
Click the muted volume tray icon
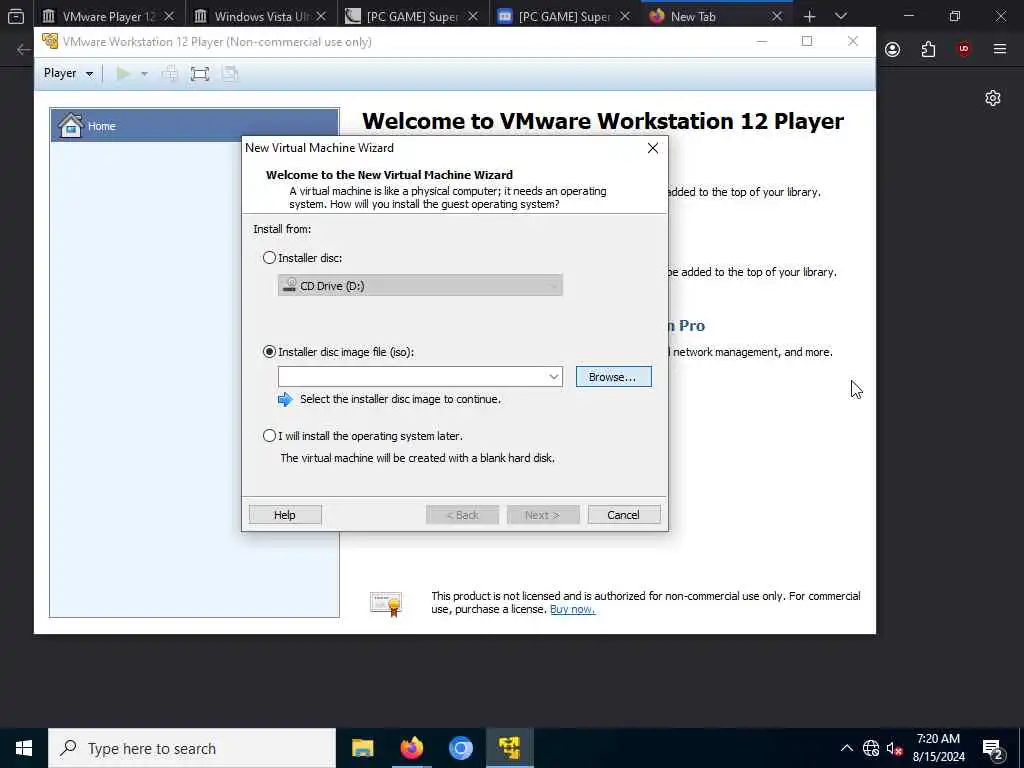pos(895,748)
